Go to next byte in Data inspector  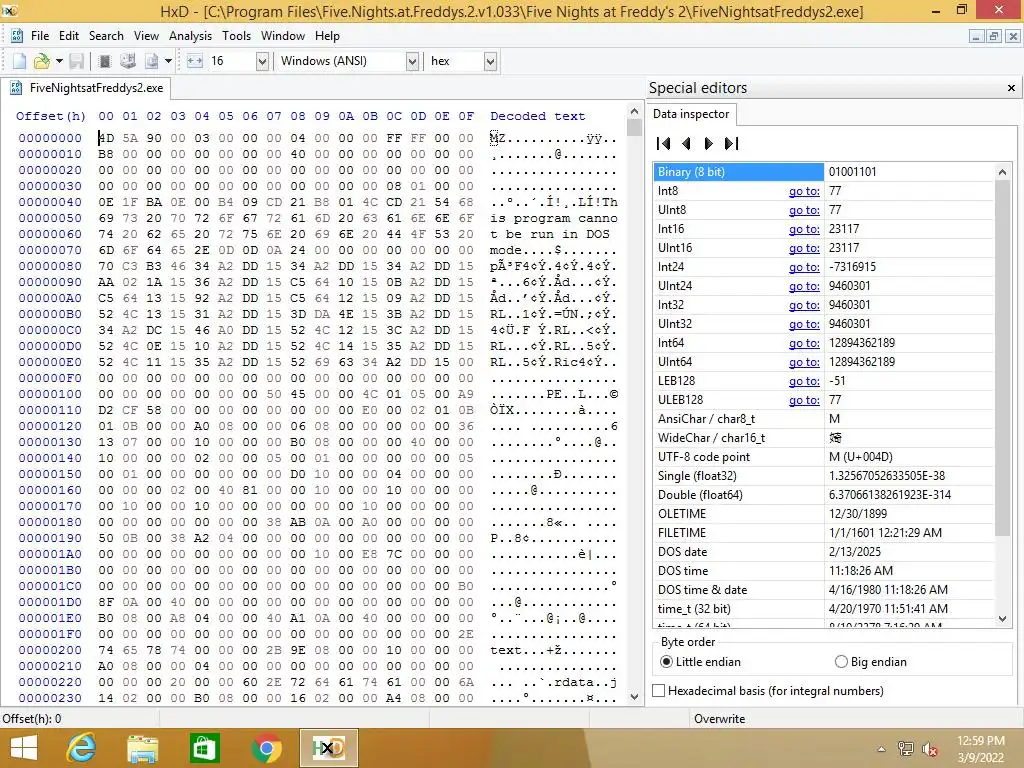point(709,144)
